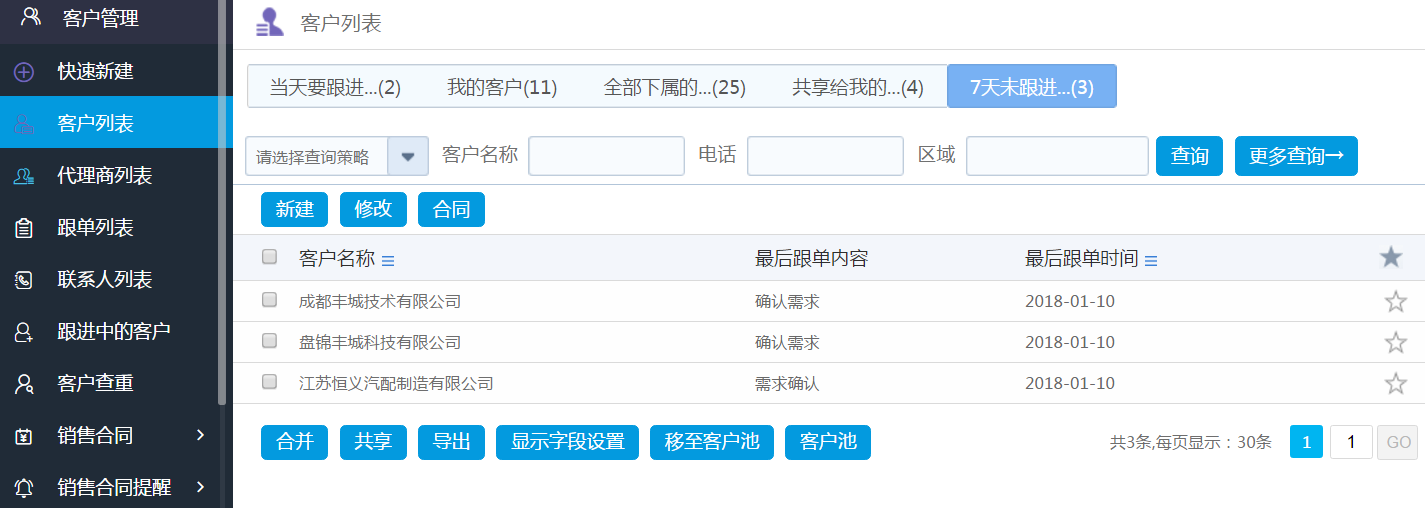Click the 快速新建 plus icon in sidebar

click(24, 72)
